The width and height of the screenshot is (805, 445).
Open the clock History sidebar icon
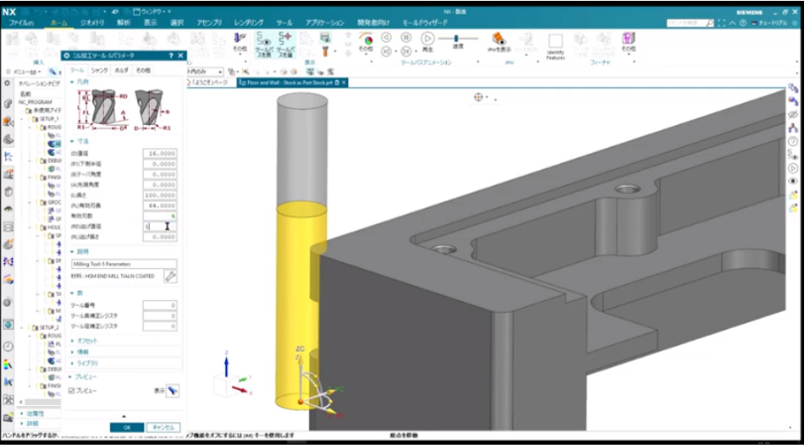tap(8, 346)
